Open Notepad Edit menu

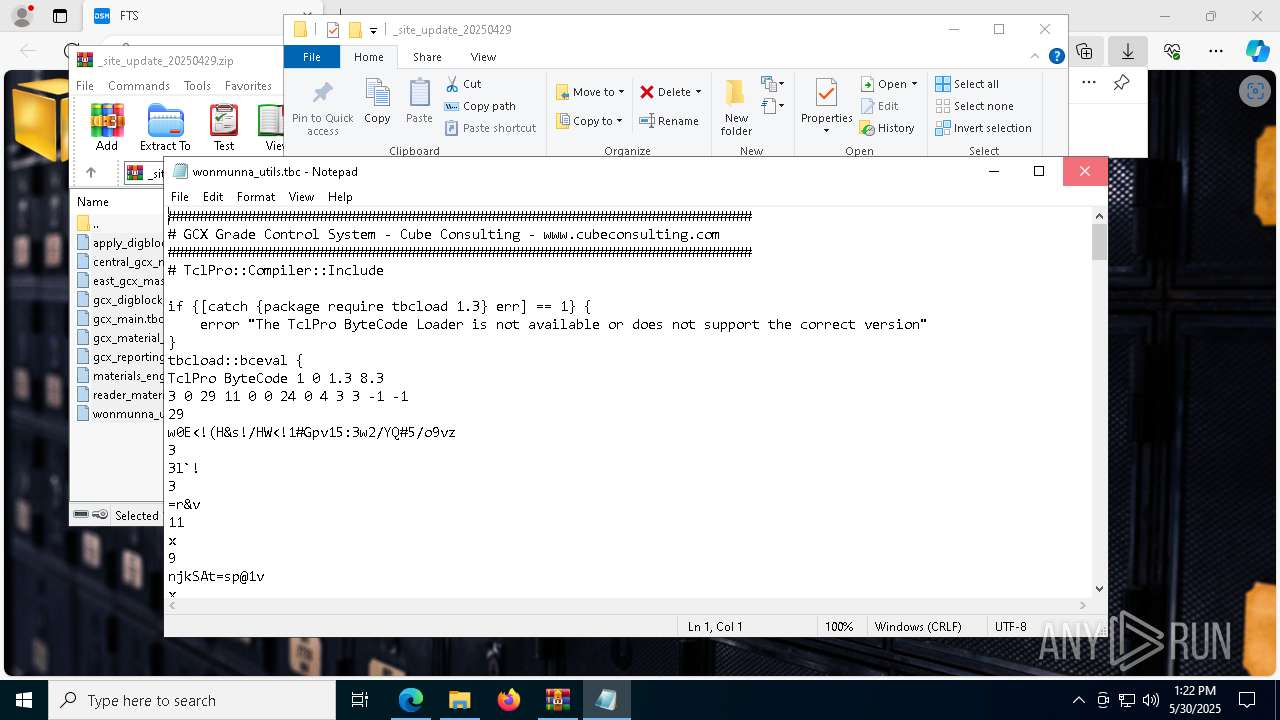coord(213,197)
